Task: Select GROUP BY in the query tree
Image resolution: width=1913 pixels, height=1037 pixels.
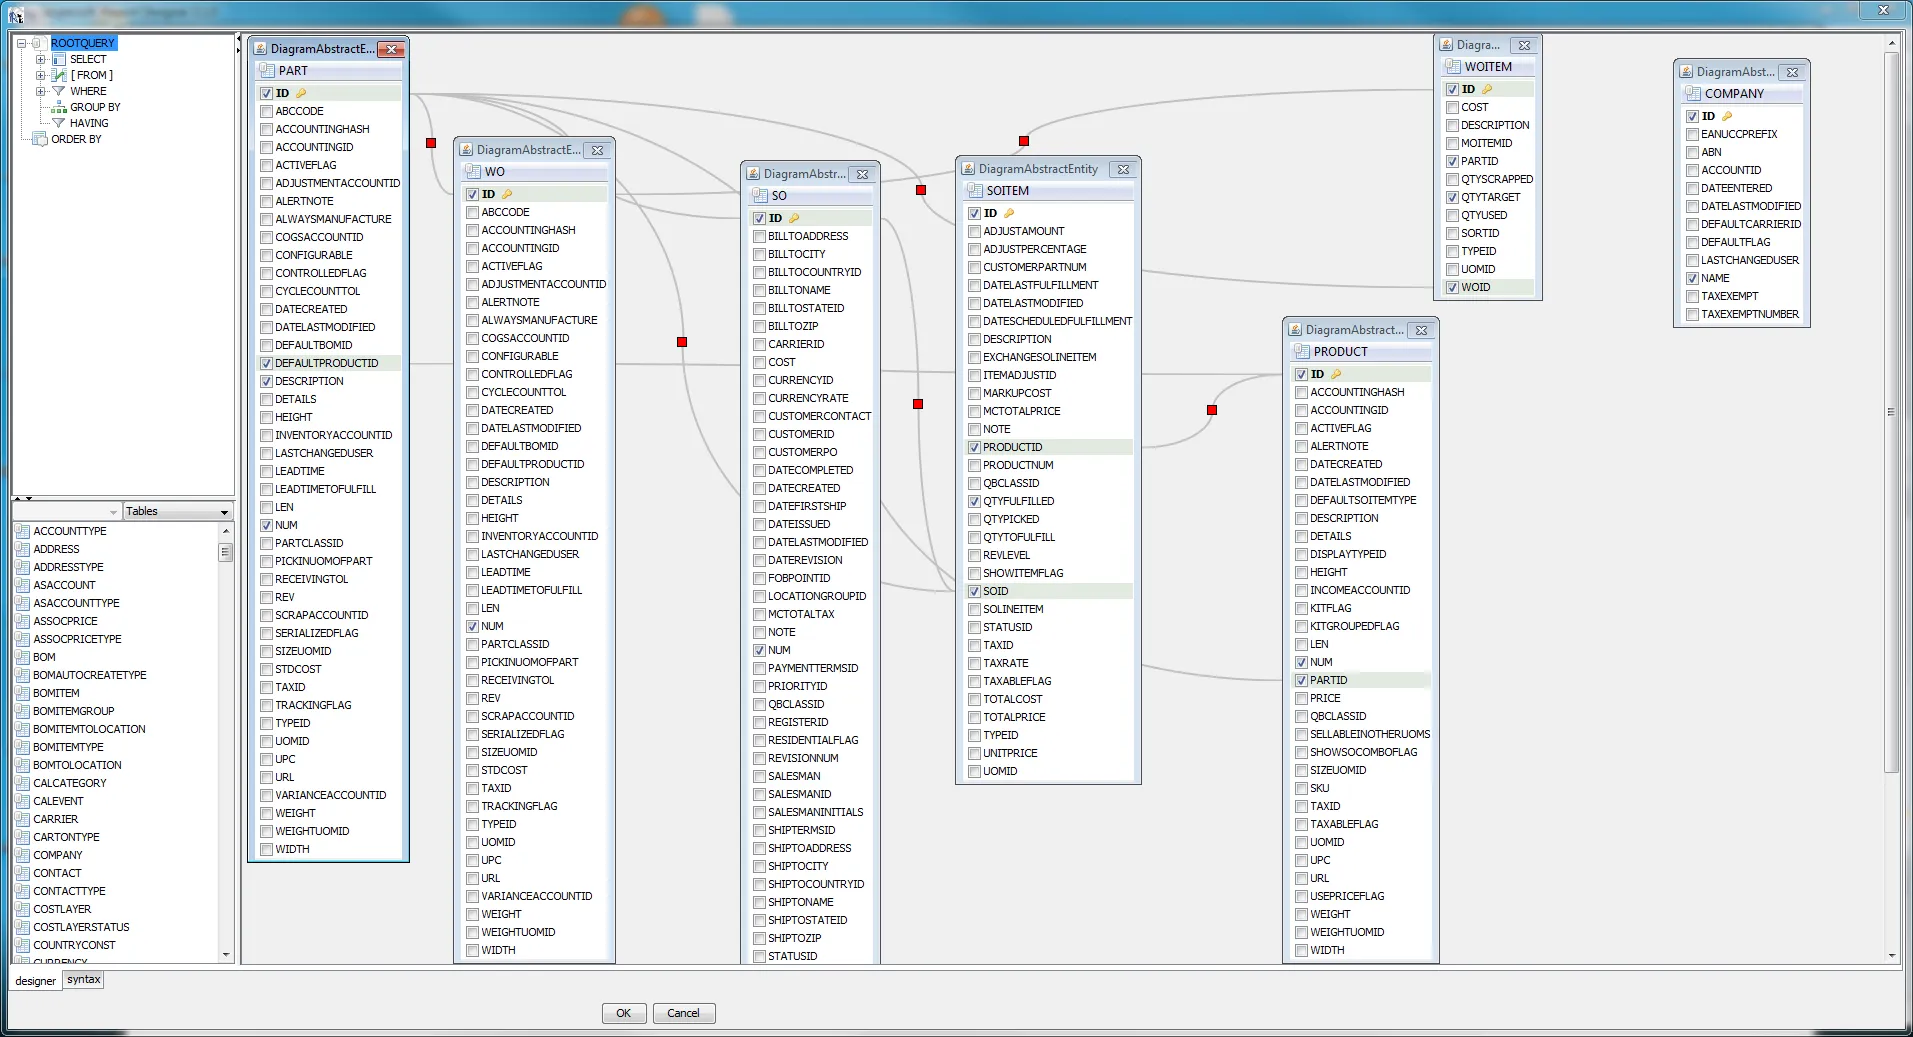Action: coord(95,107)
